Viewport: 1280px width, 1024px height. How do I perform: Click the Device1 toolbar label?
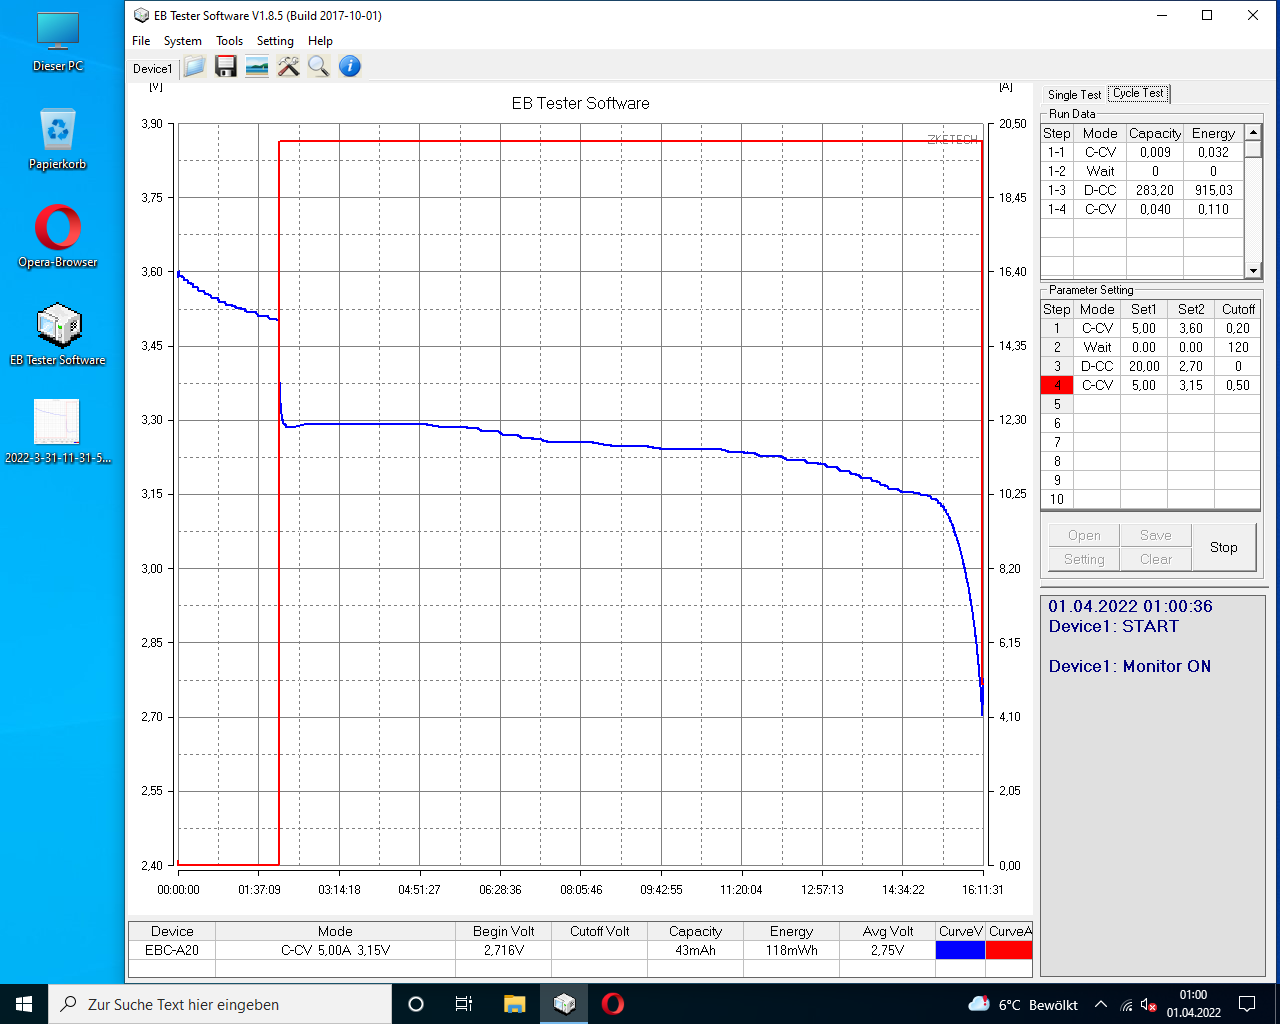tap(153, 69)
